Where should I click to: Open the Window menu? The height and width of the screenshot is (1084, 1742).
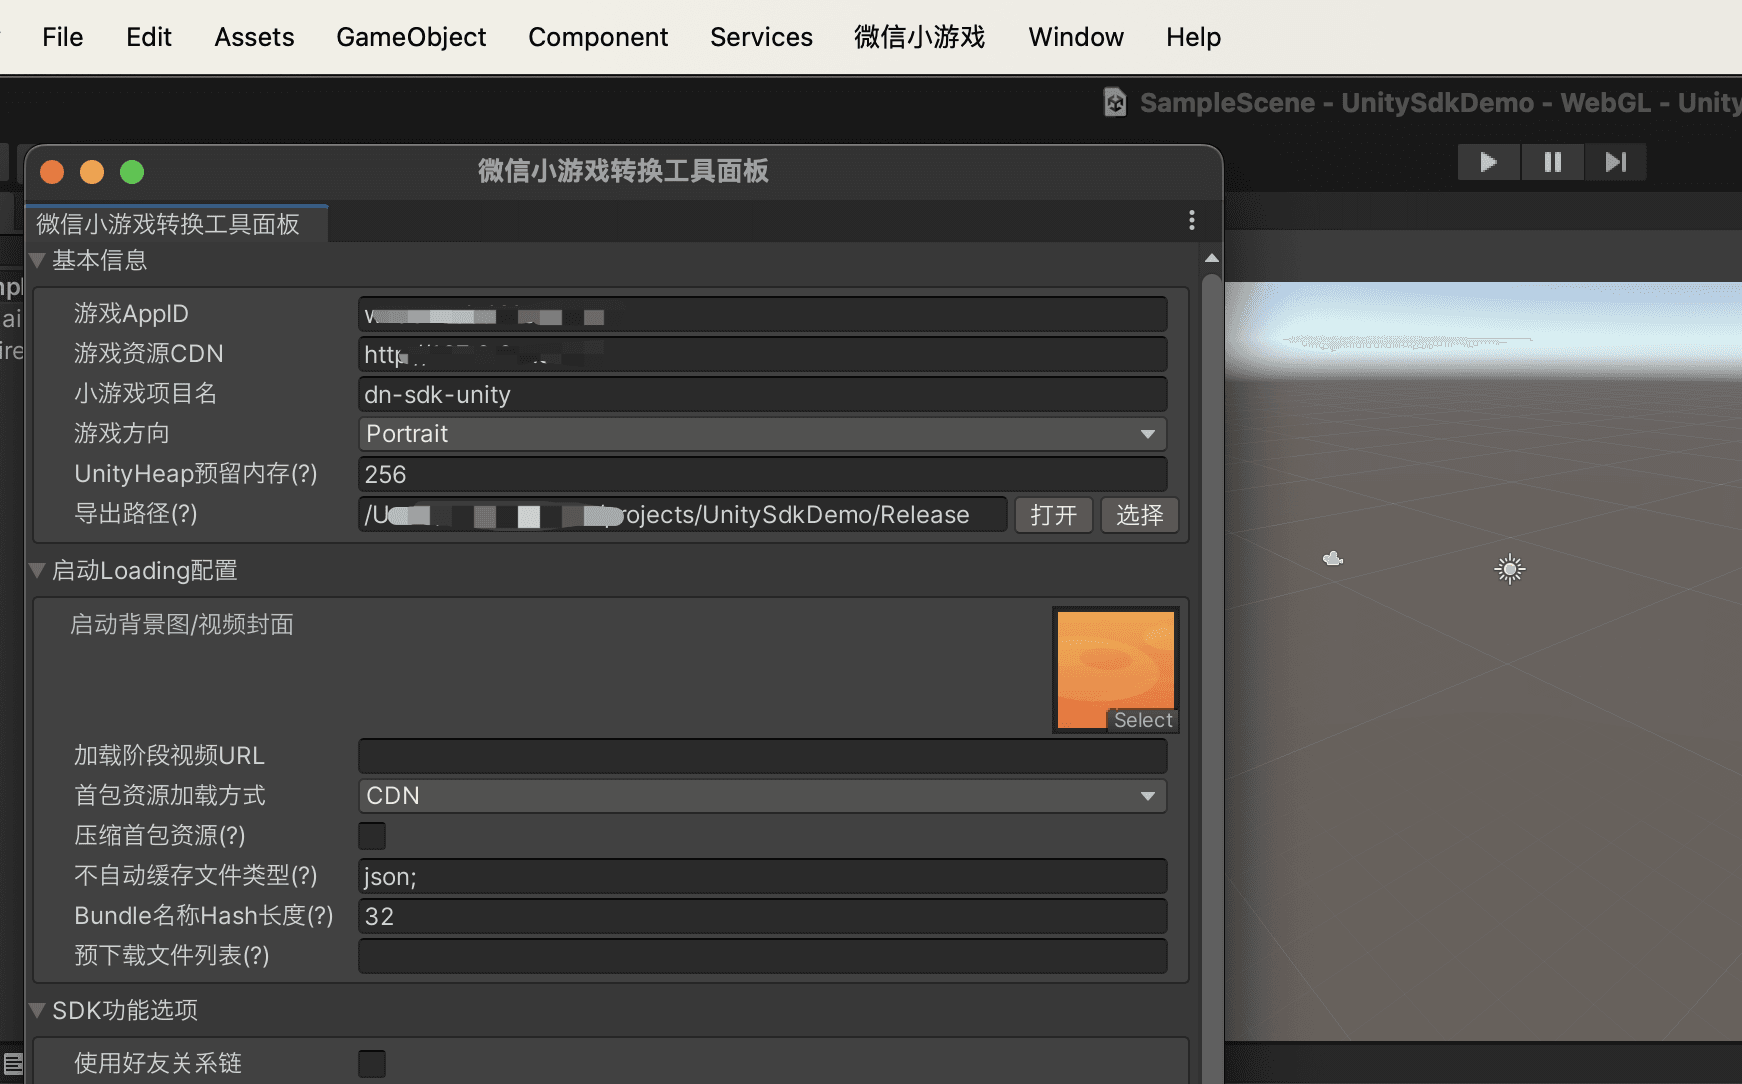pos(1076,37)
